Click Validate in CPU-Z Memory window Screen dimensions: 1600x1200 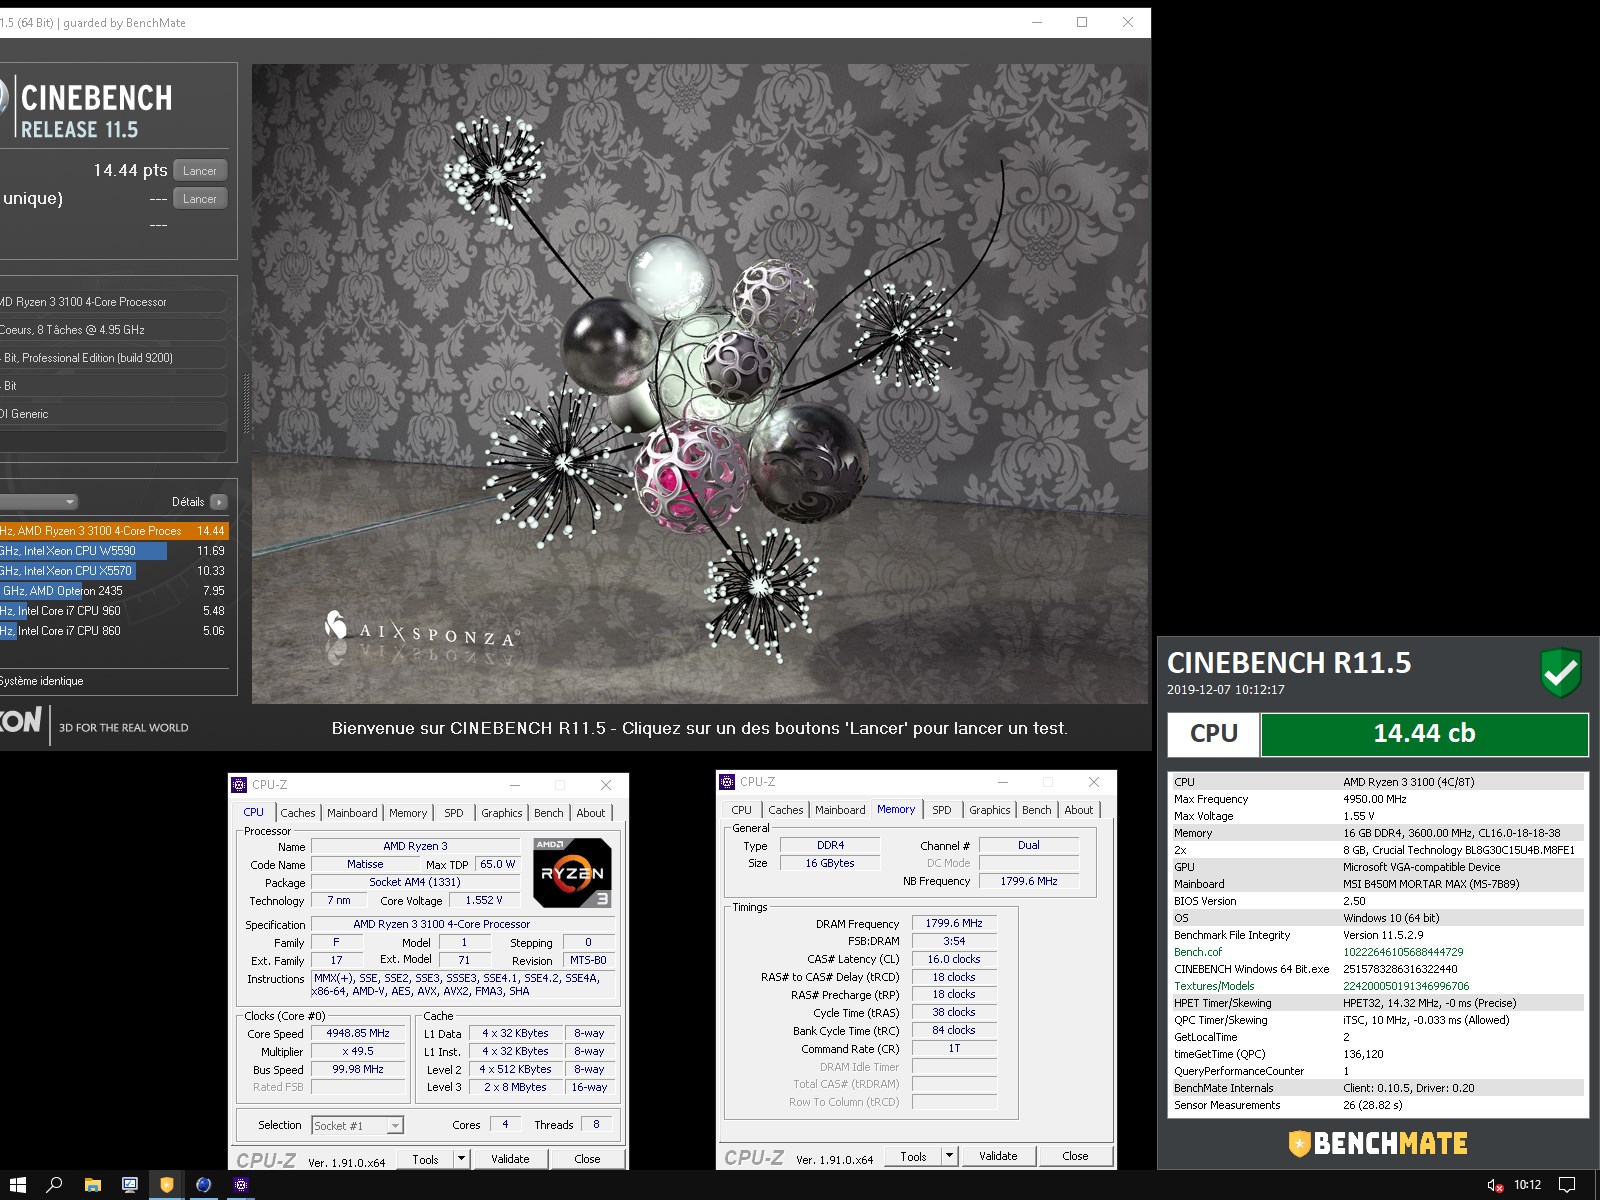[x=998, y=1156]
